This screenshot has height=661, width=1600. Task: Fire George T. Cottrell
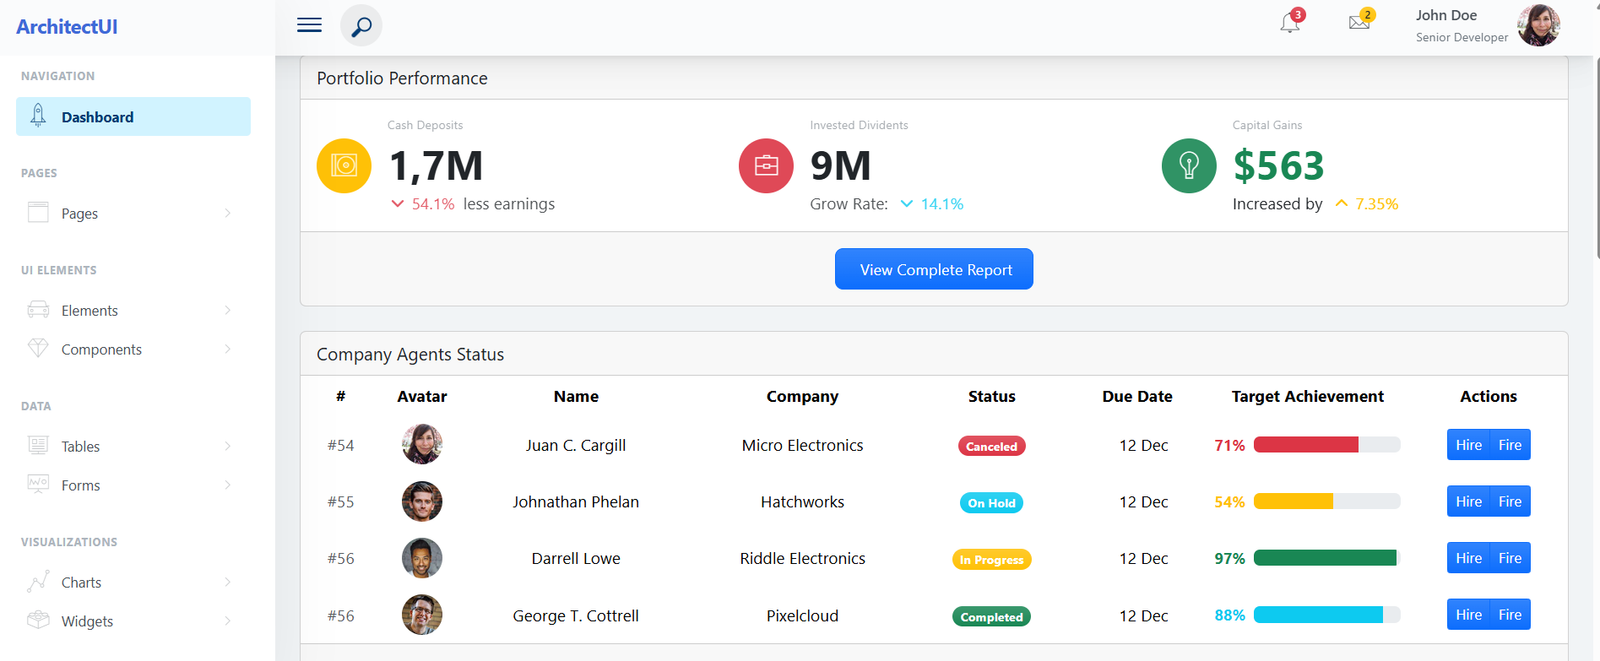coord(1510,614)
